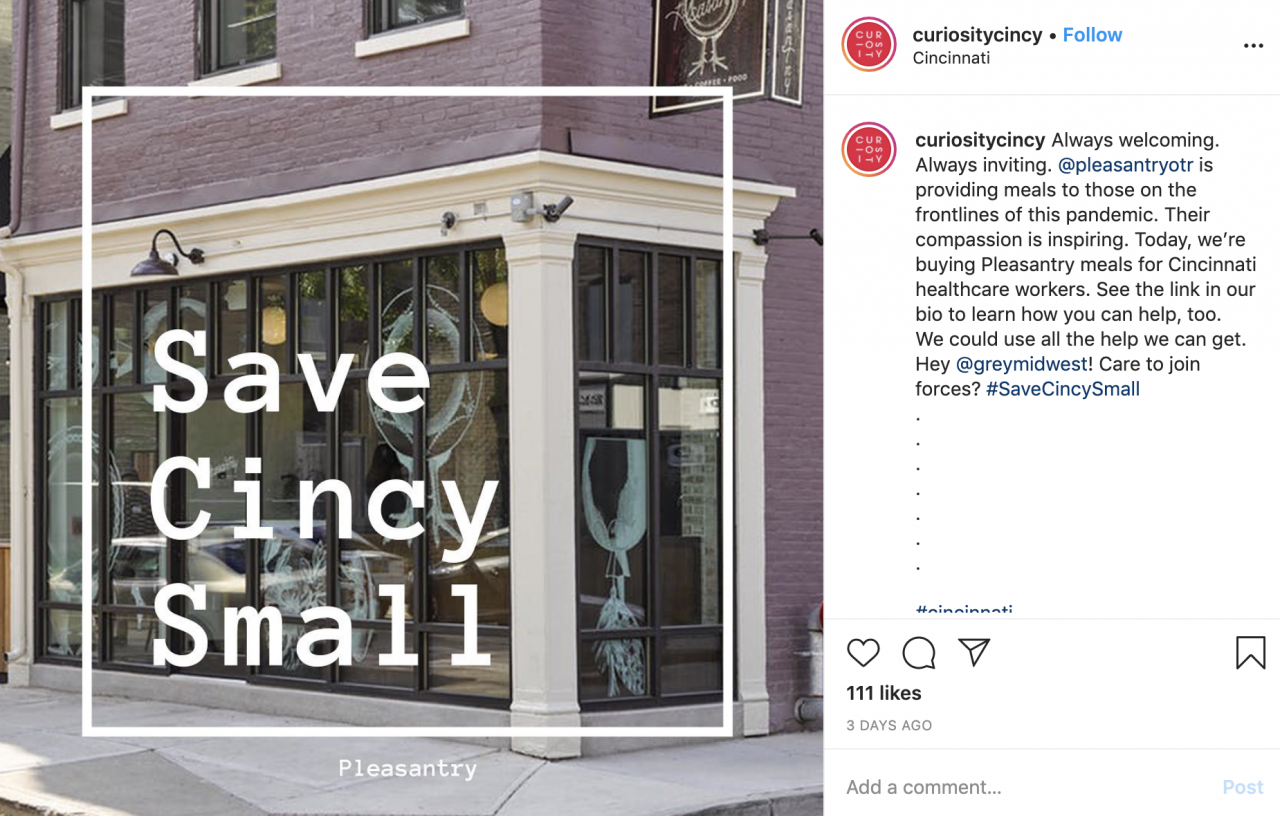Visit the @greymidwest profile mention
Image resolution: width=1280 pixels, height=816 pixels.
tap(1022, 364)
